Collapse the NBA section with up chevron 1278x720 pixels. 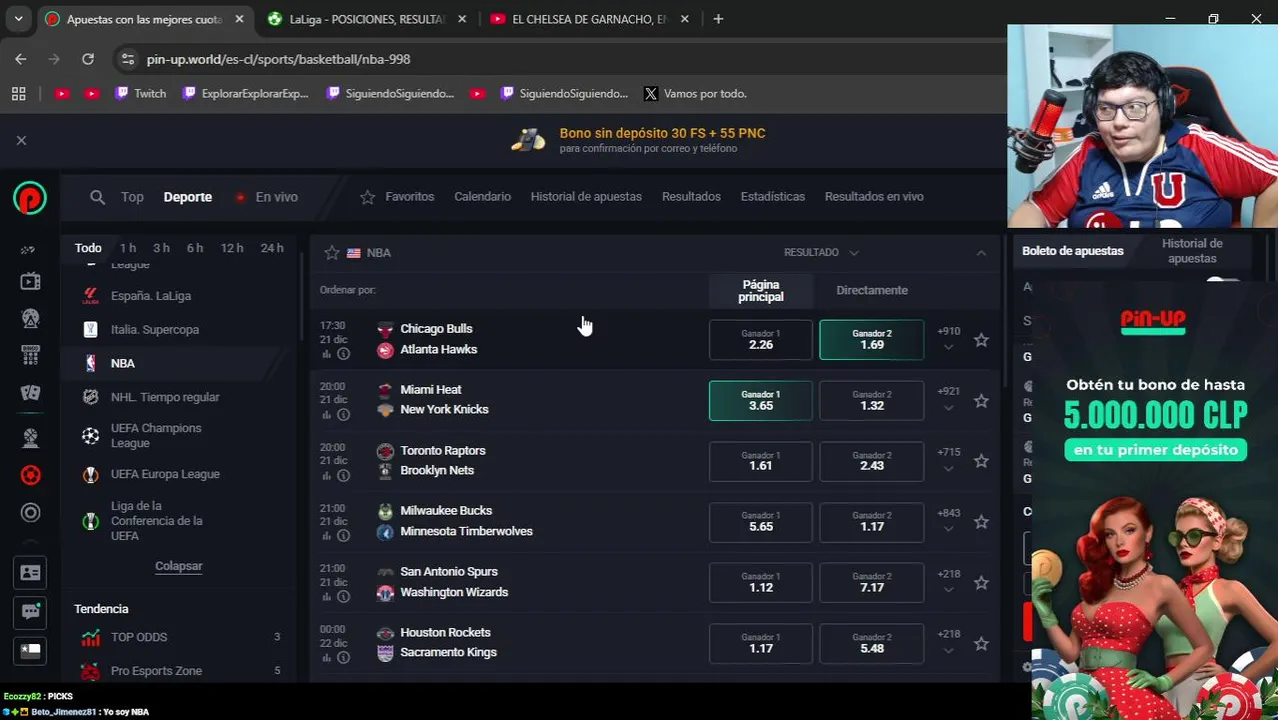tap(981, 253)
